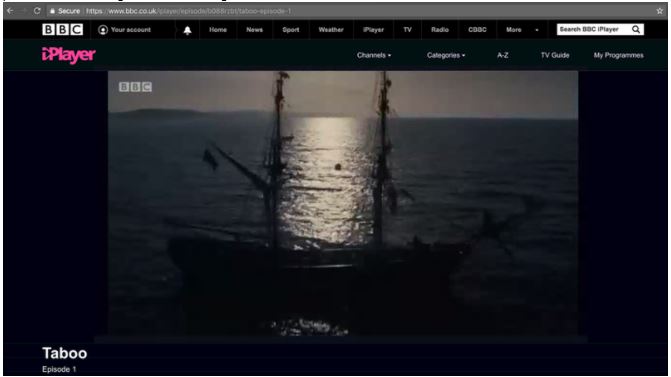Image resolution: width=671 pixels, height=377 pixels.
Task: Expand the Categories dropdown
Action: click(x=446, y=55)
